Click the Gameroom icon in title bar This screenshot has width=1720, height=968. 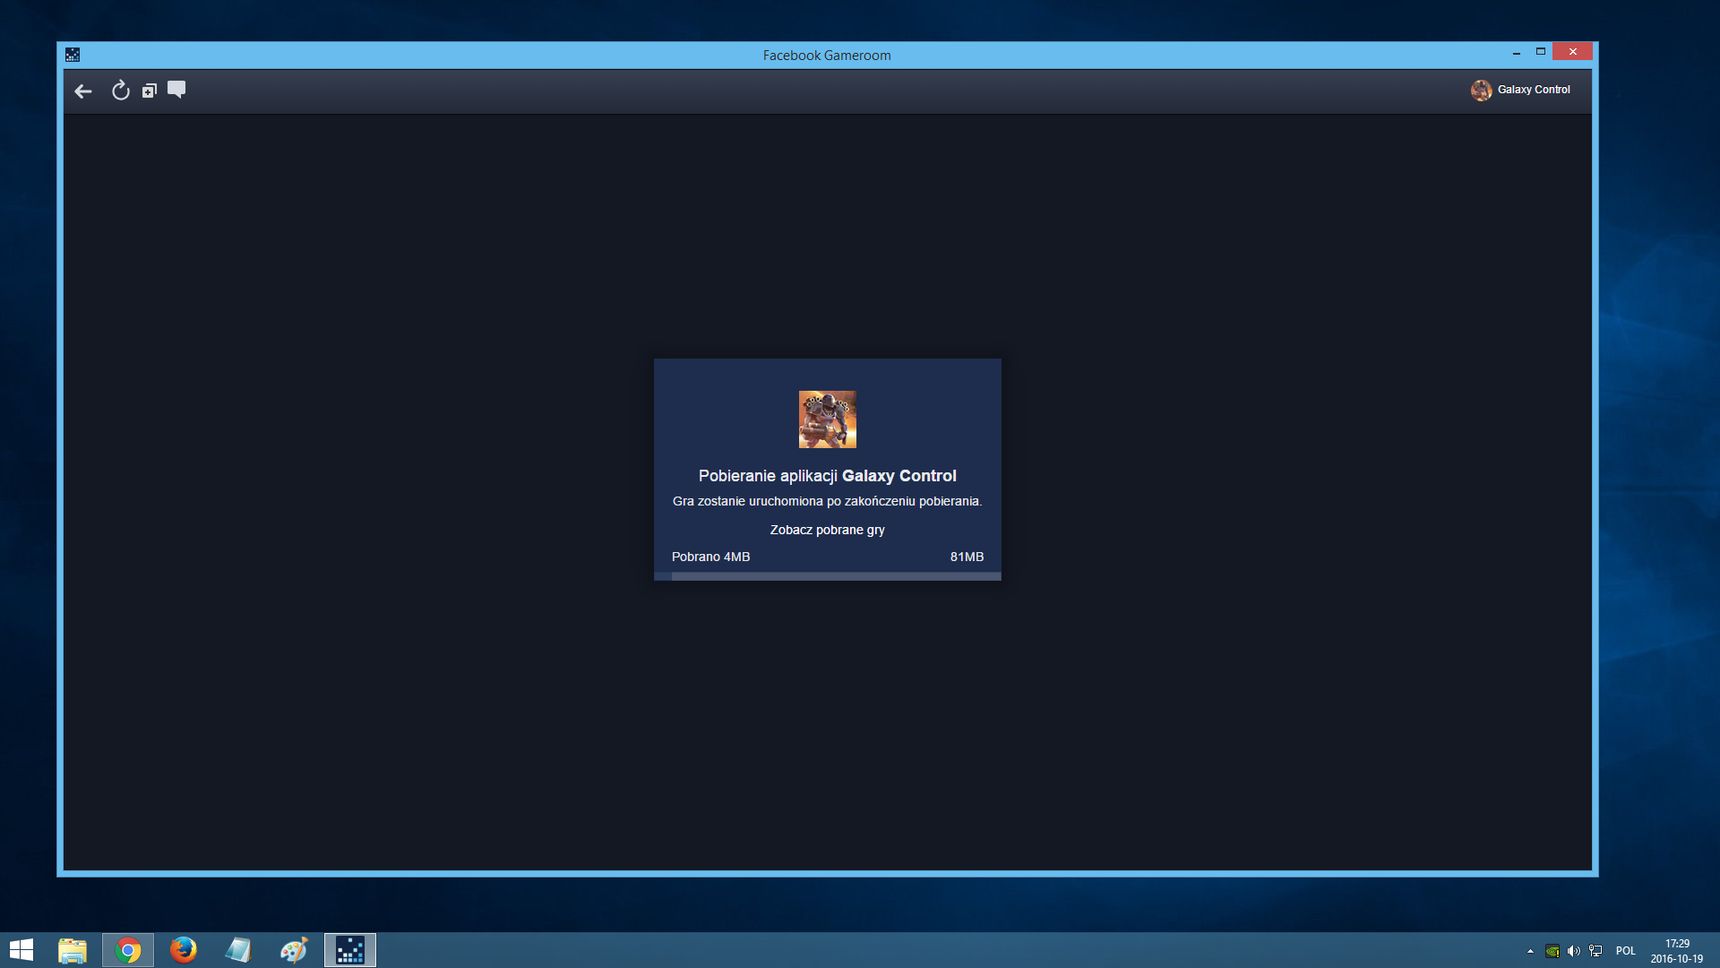click(x=72, y=55)
